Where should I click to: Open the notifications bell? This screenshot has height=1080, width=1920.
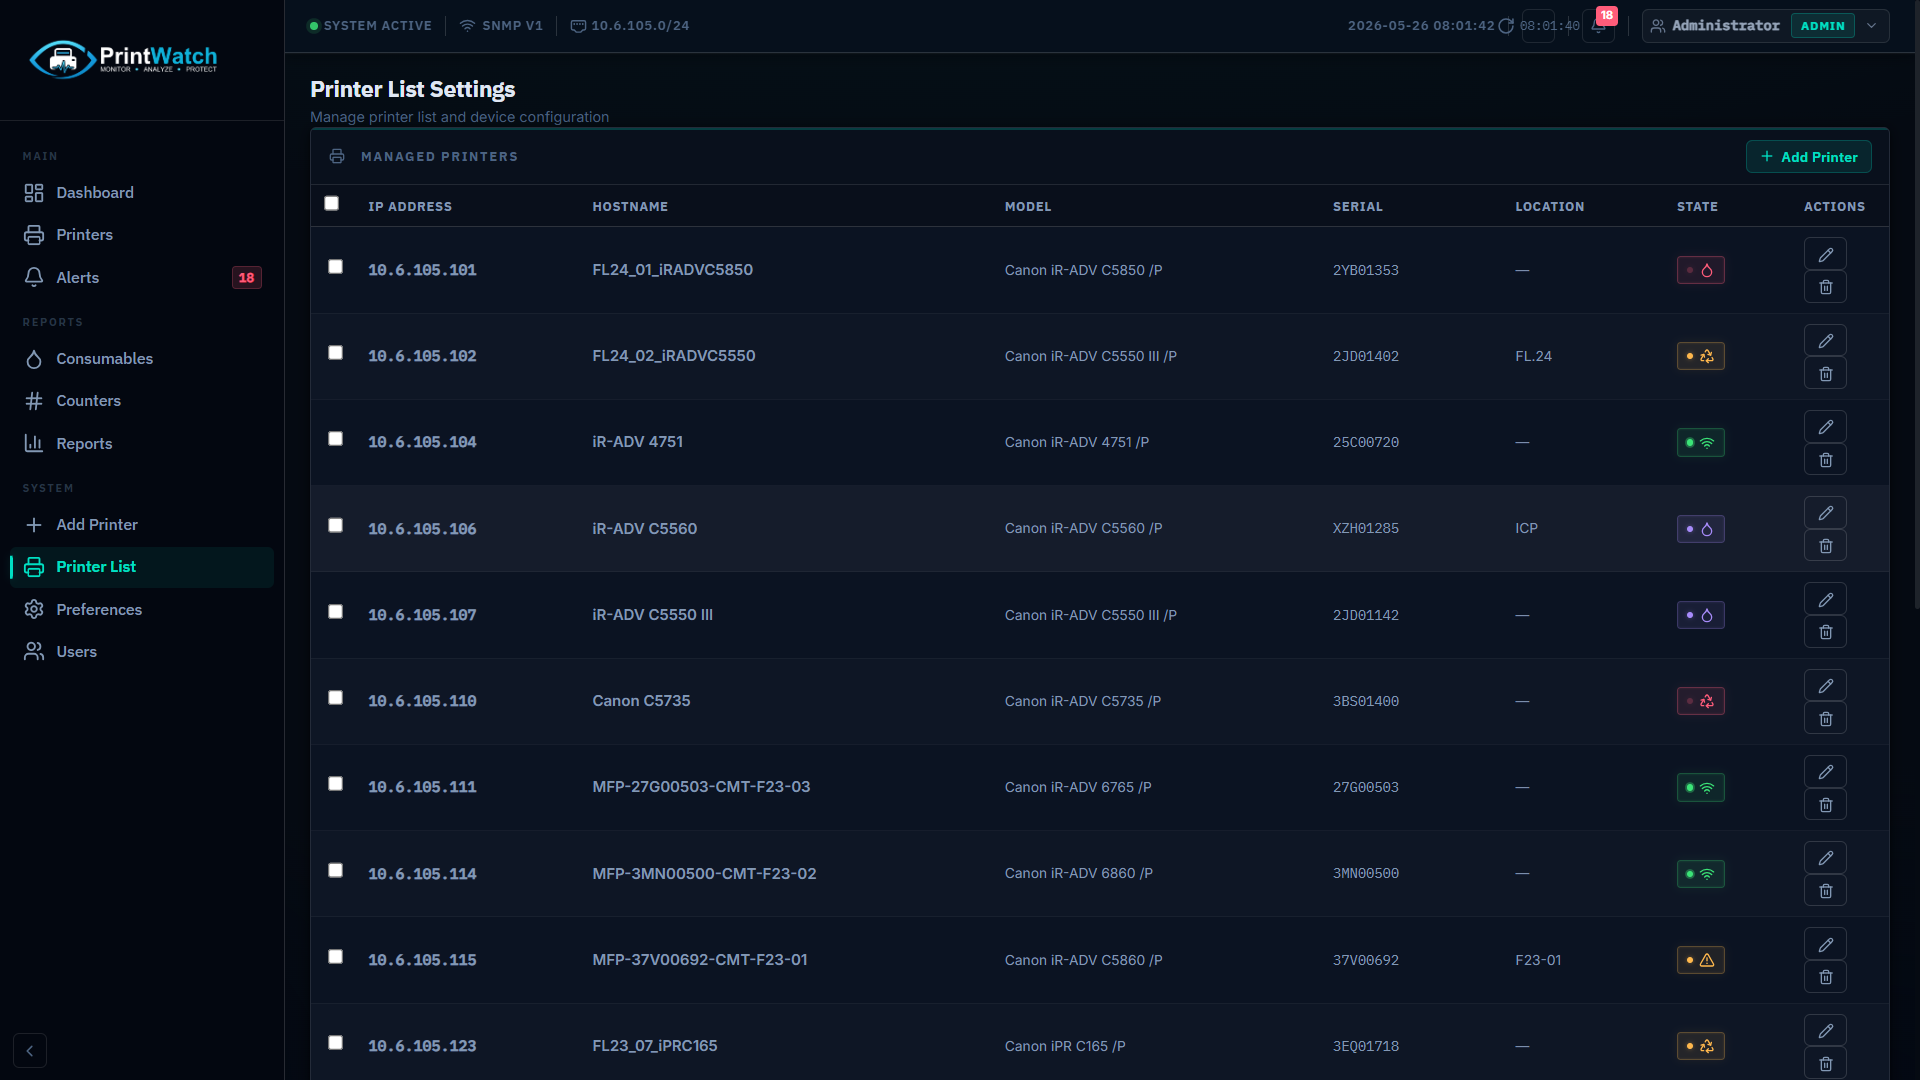(x=1599, y=26)
